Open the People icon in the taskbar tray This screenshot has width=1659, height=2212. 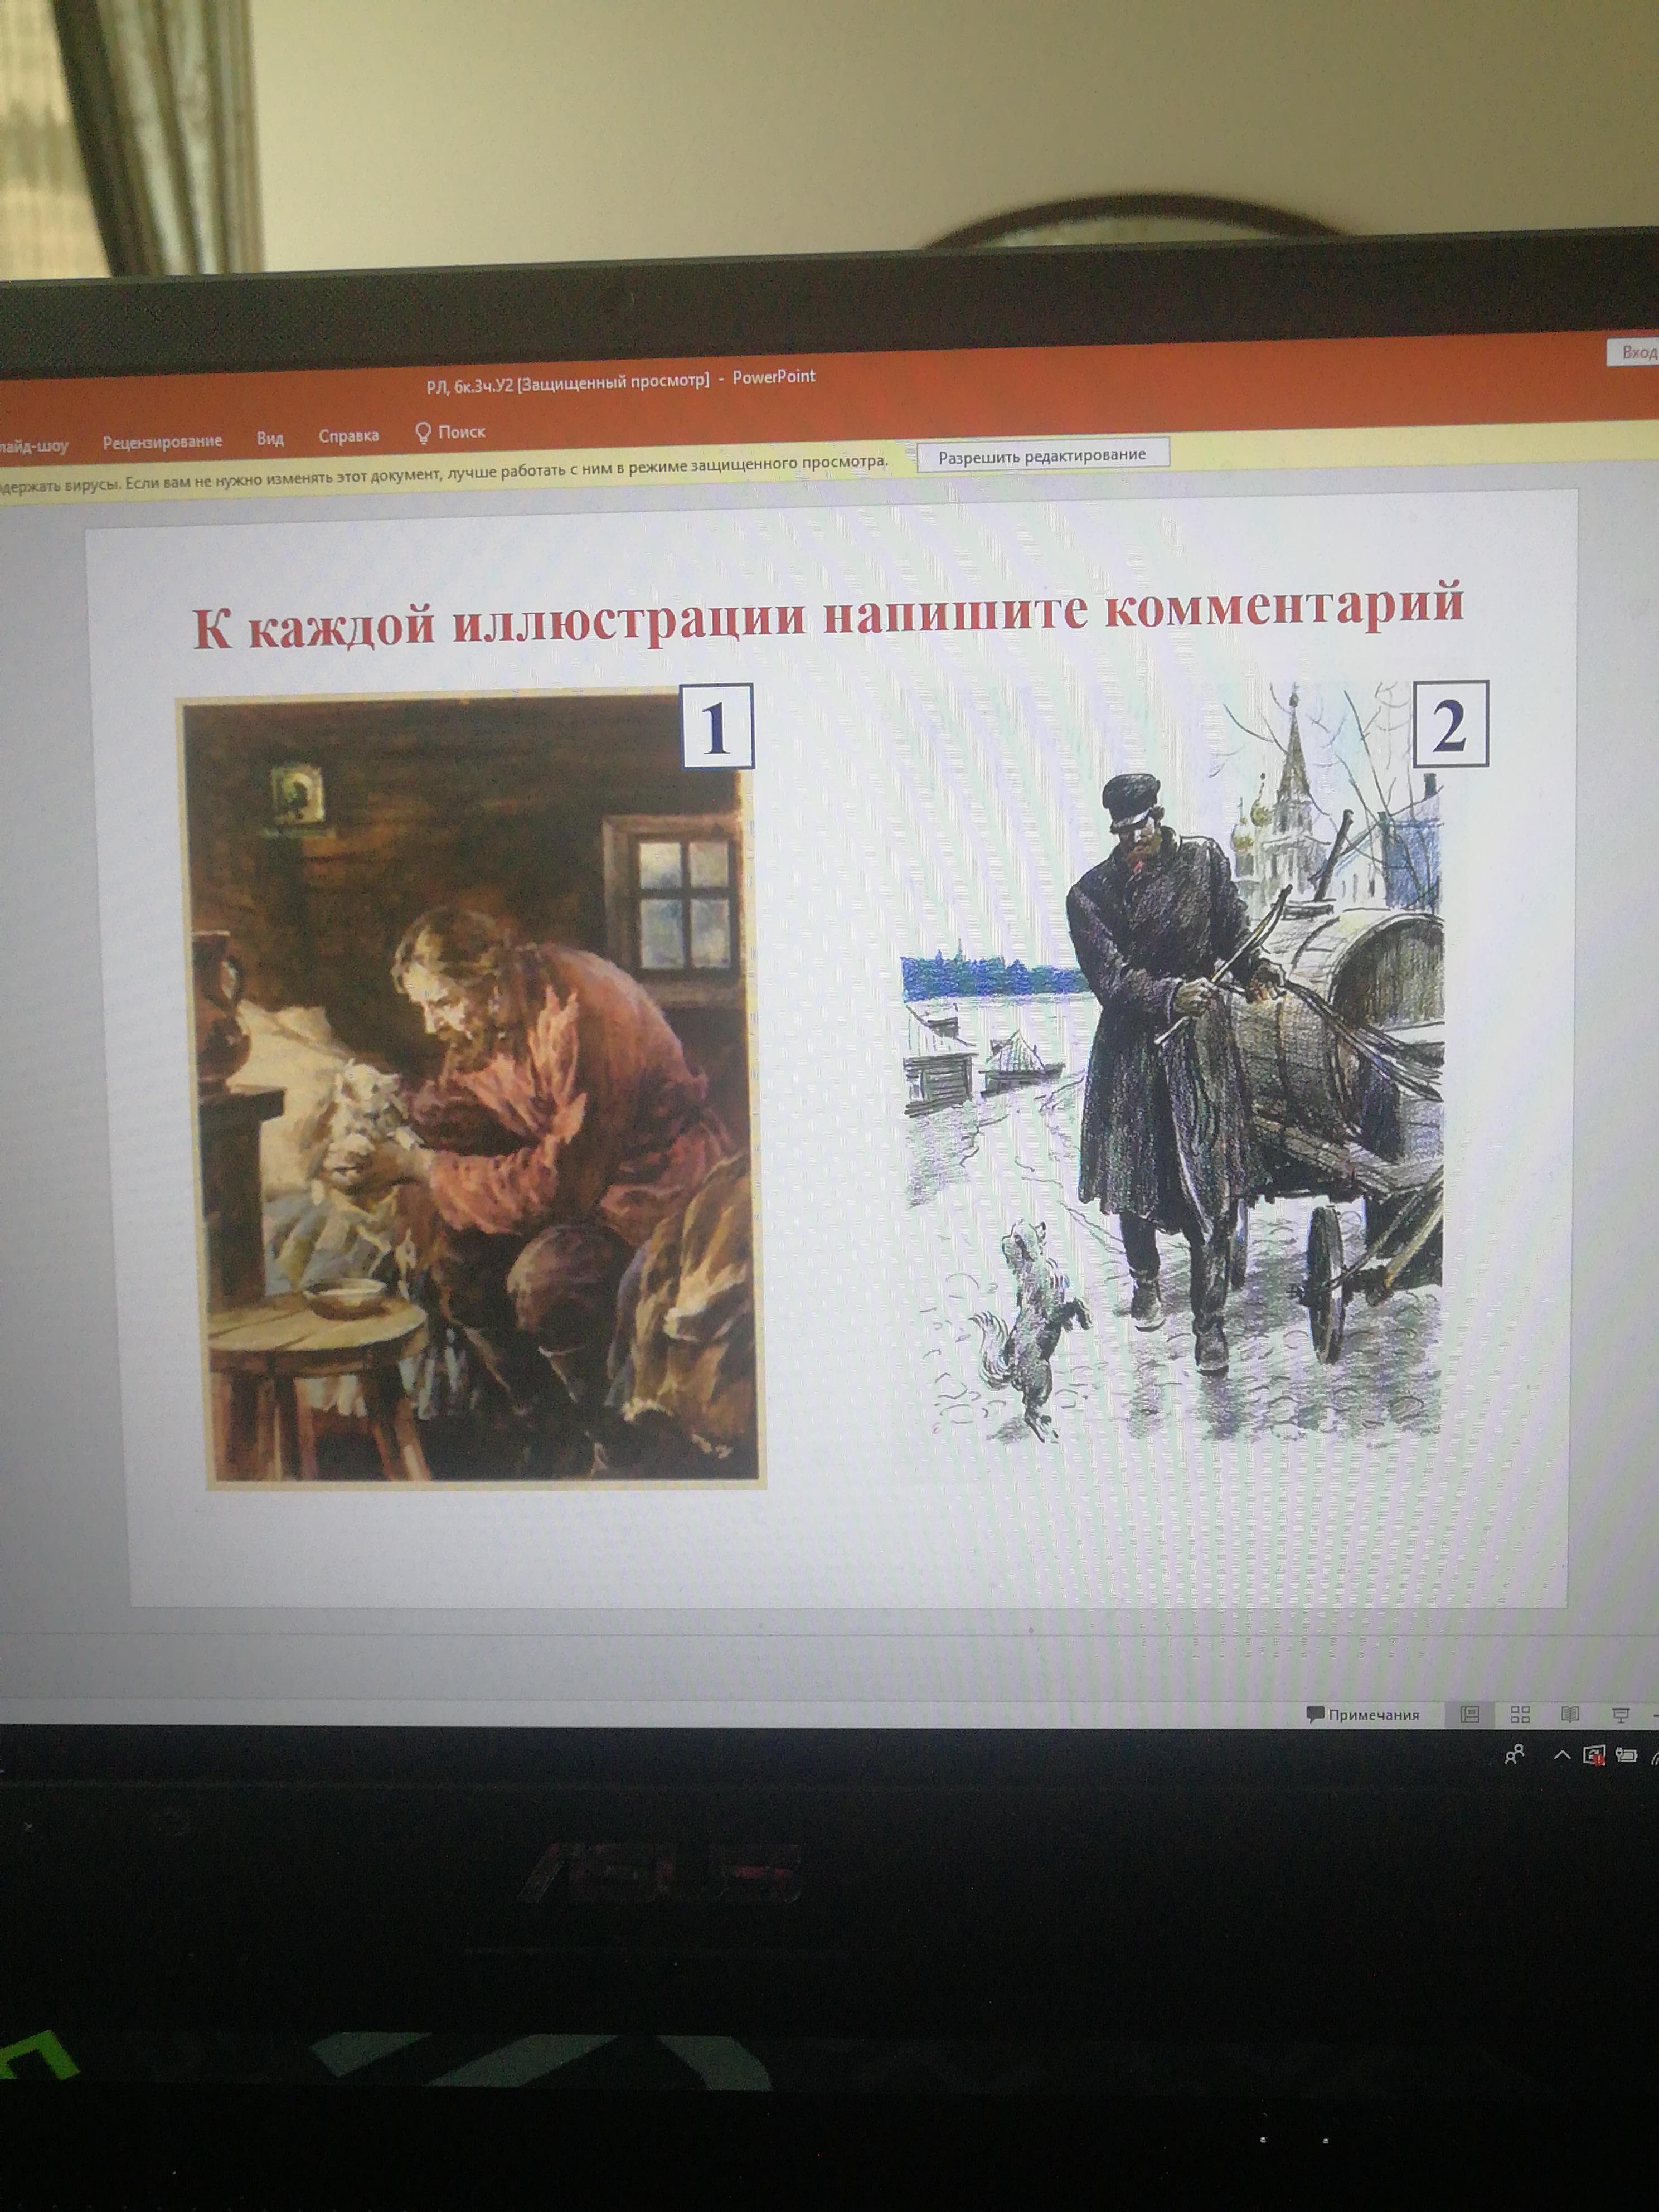point(1515,1754)
